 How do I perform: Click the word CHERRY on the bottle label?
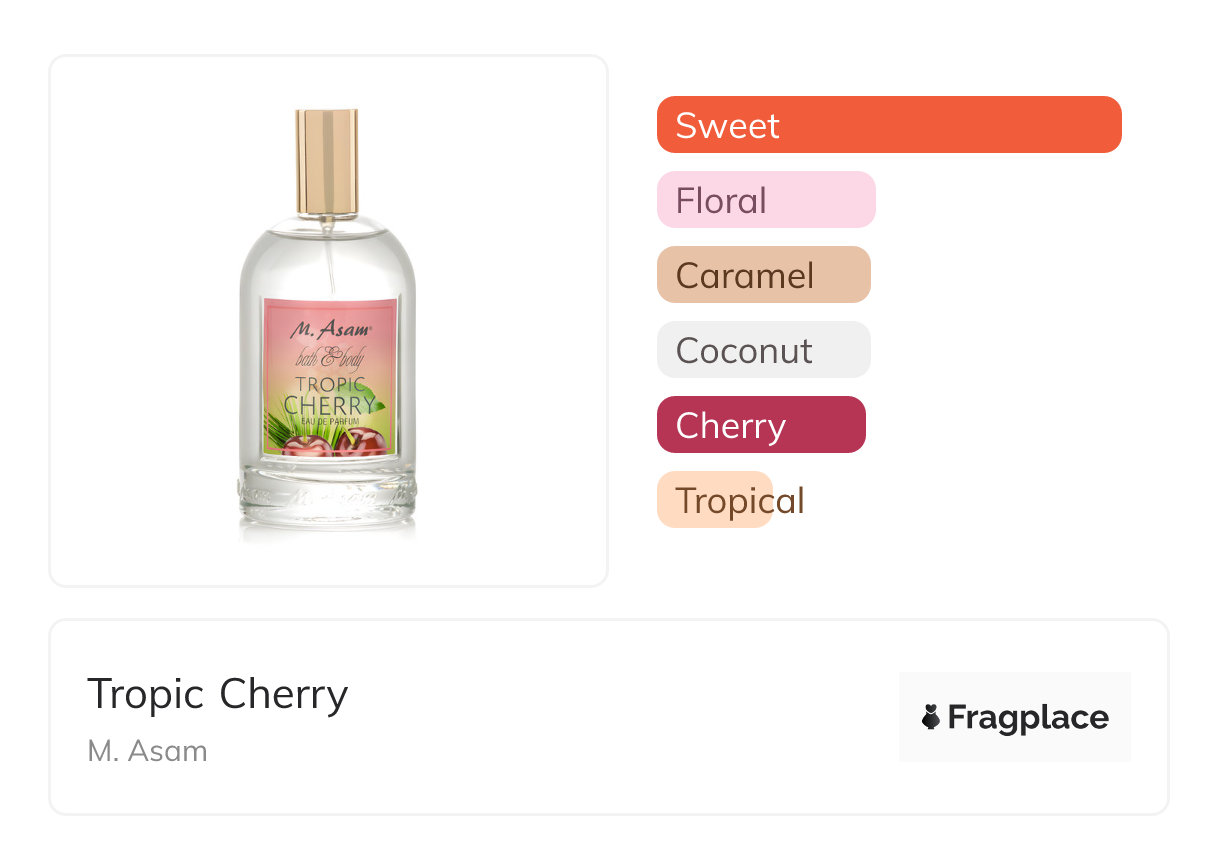pos(328,406)
